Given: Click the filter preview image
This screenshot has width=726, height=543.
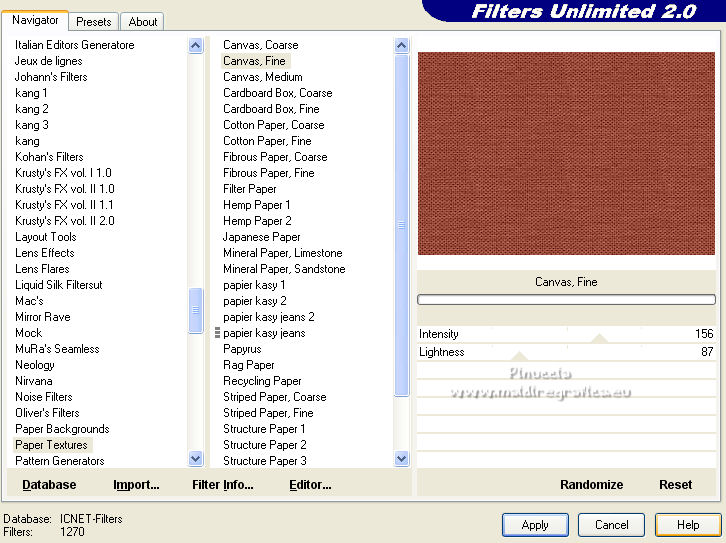Looking at the screenshot, I should (x=566, y=153).
